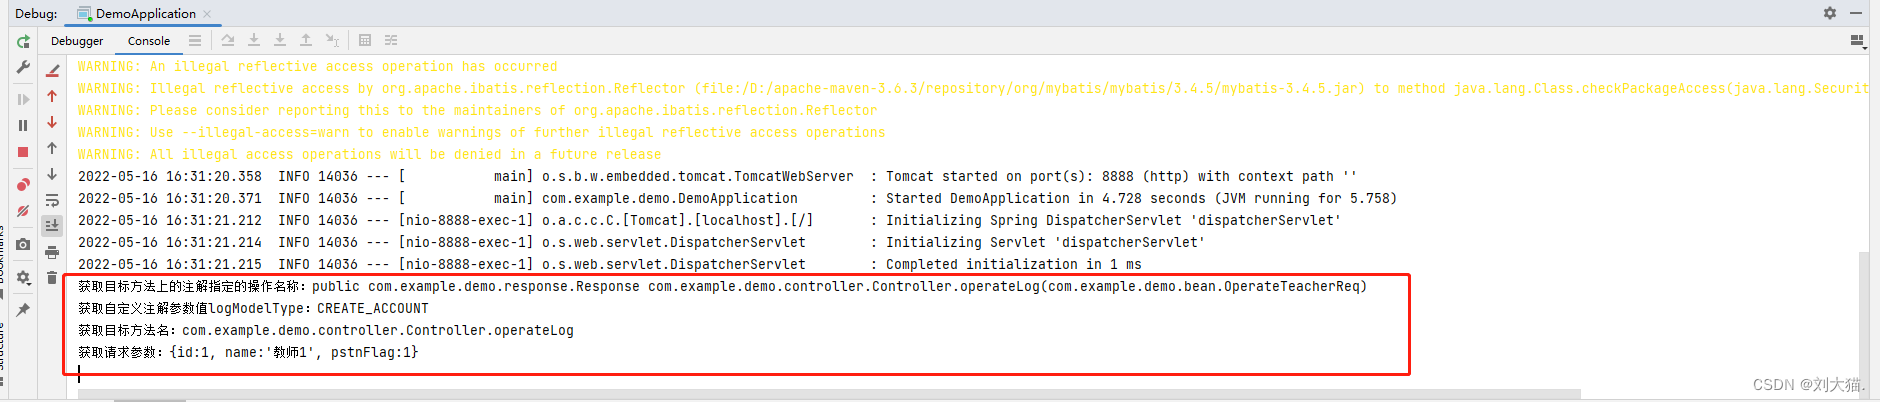This screenshot has width=1880, height=402.
Task: Click warning 'All illegal access operations will be denied'
Action: click(x=369, y=154)
